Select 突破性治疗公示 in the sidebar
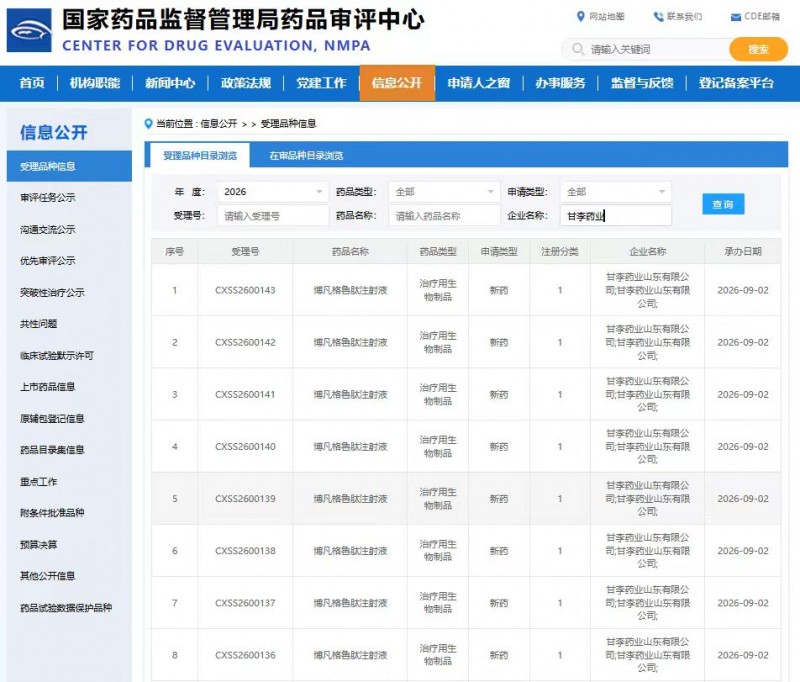The image size is (800, 682). [53, 292]
